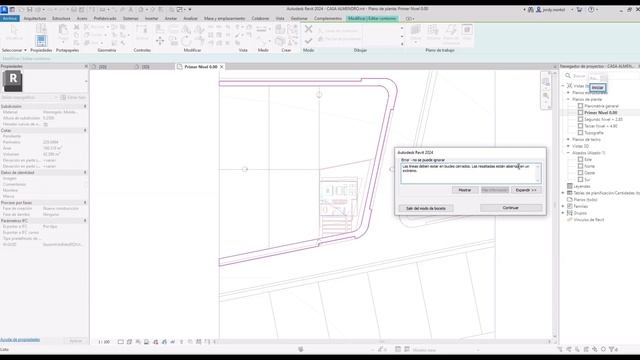
Task: Expand the Planos de techo node
Action: (x=568, y=140)
